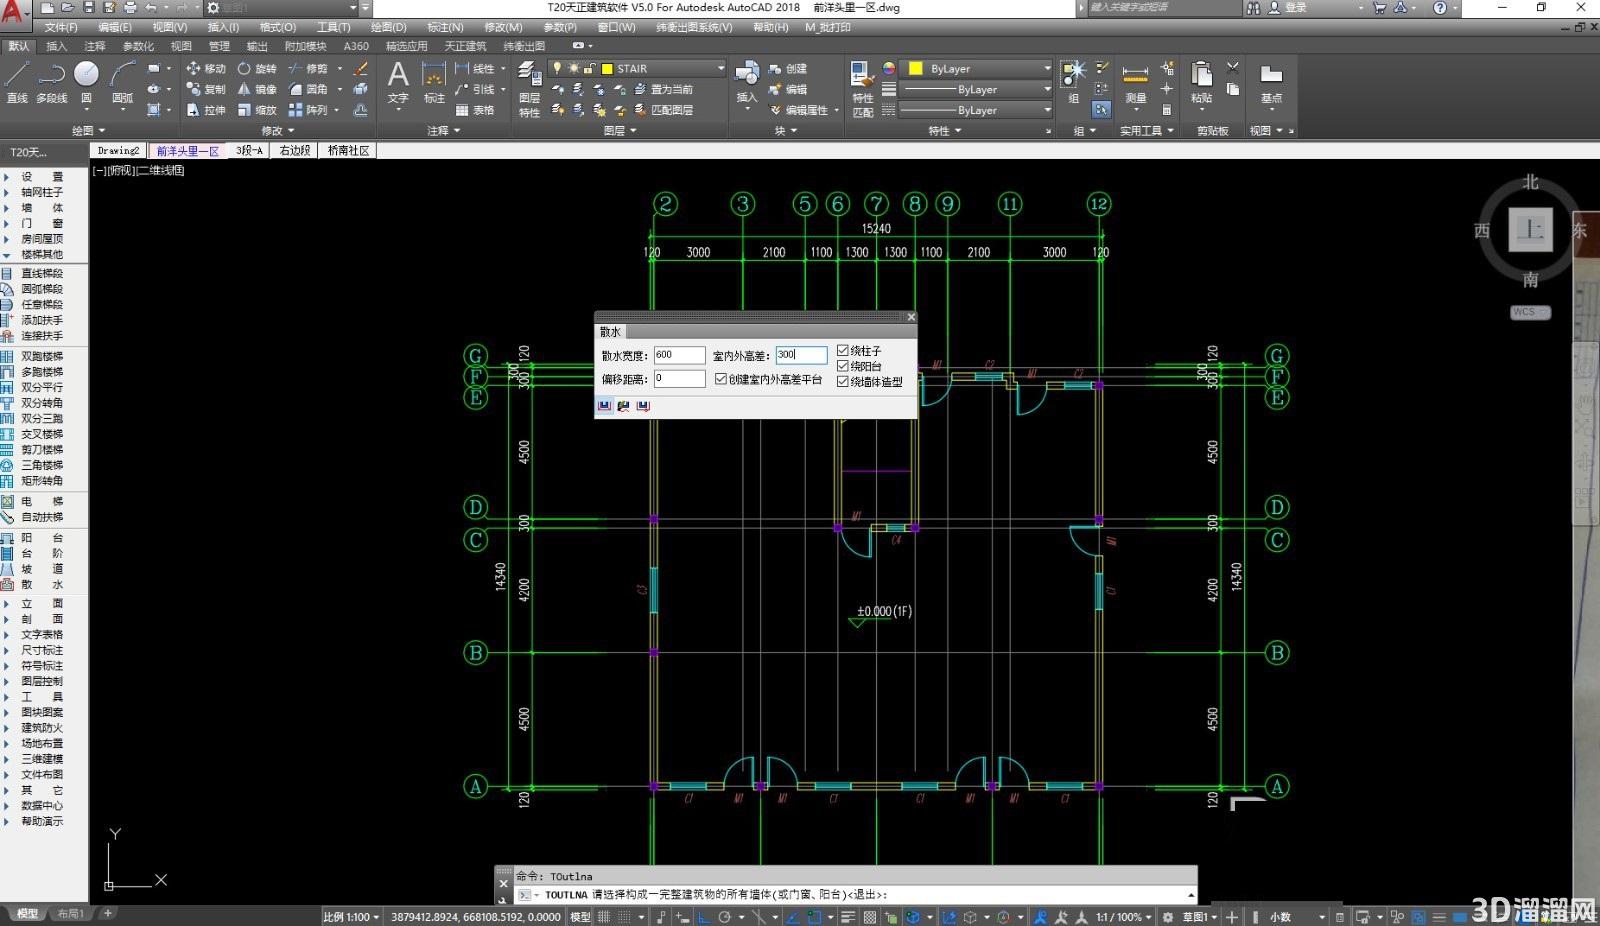Close the 散水 dialog

tap(910, 317)
